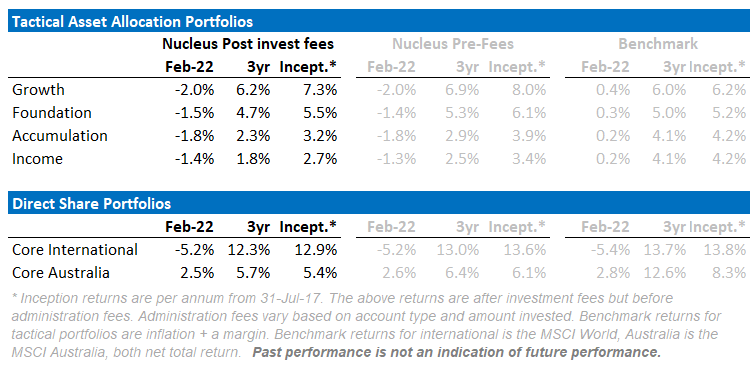
Task: Click the Income row label
Action: [37, 159]
